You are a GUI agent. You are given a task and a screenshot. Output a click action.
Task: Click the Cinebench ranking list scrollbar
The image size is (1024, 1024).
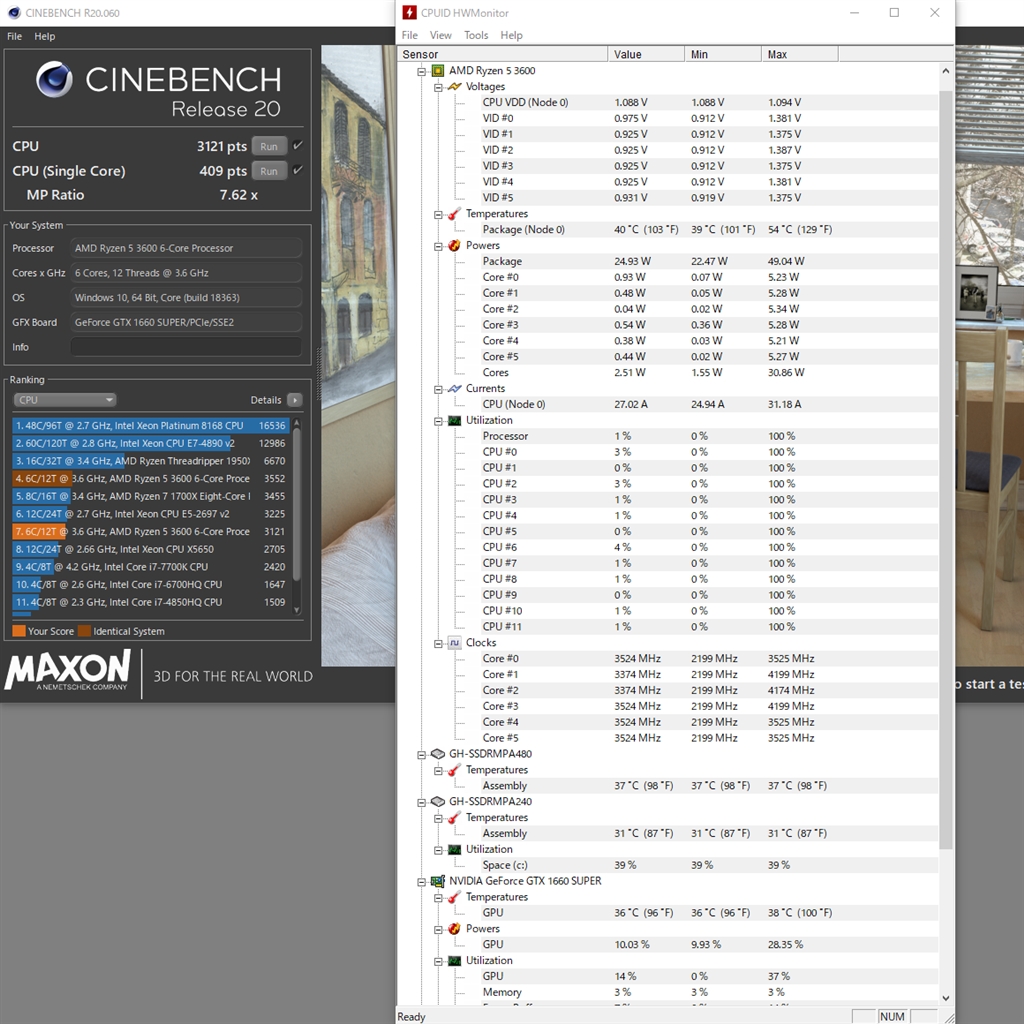coord(296,503)
